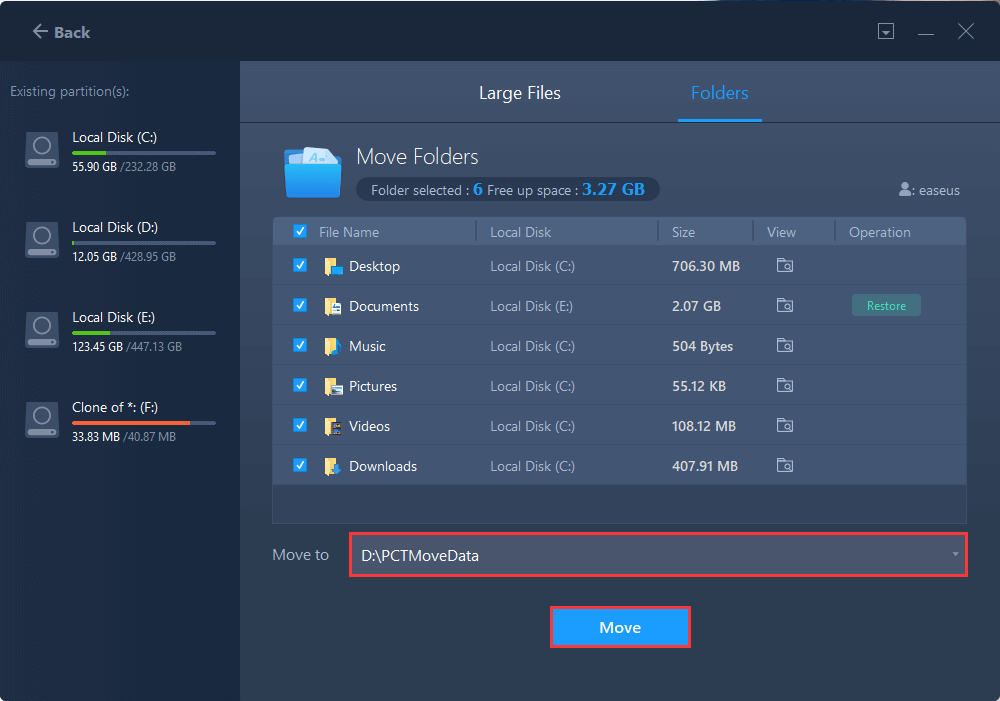Uncheck the Desktop folder checkbox

tap(300, 266)
